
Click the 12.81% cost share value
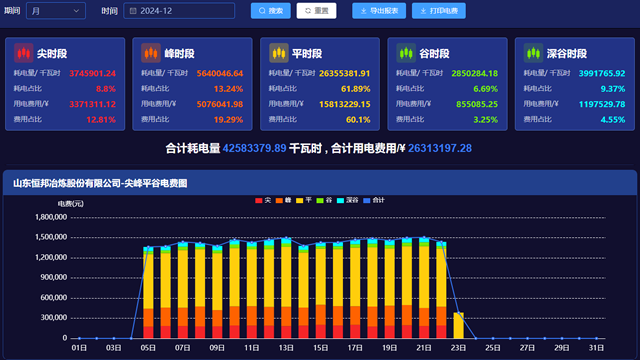click(101, 120)
